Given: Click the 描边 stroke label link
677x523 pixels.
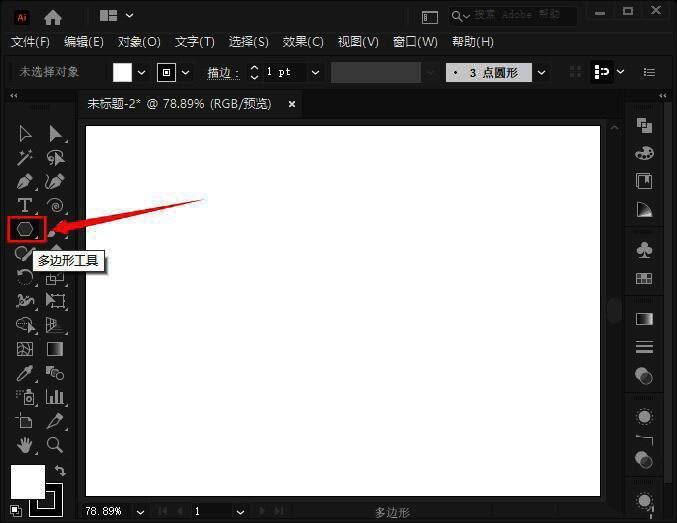Looking at the screenshot, I should 223,73.
